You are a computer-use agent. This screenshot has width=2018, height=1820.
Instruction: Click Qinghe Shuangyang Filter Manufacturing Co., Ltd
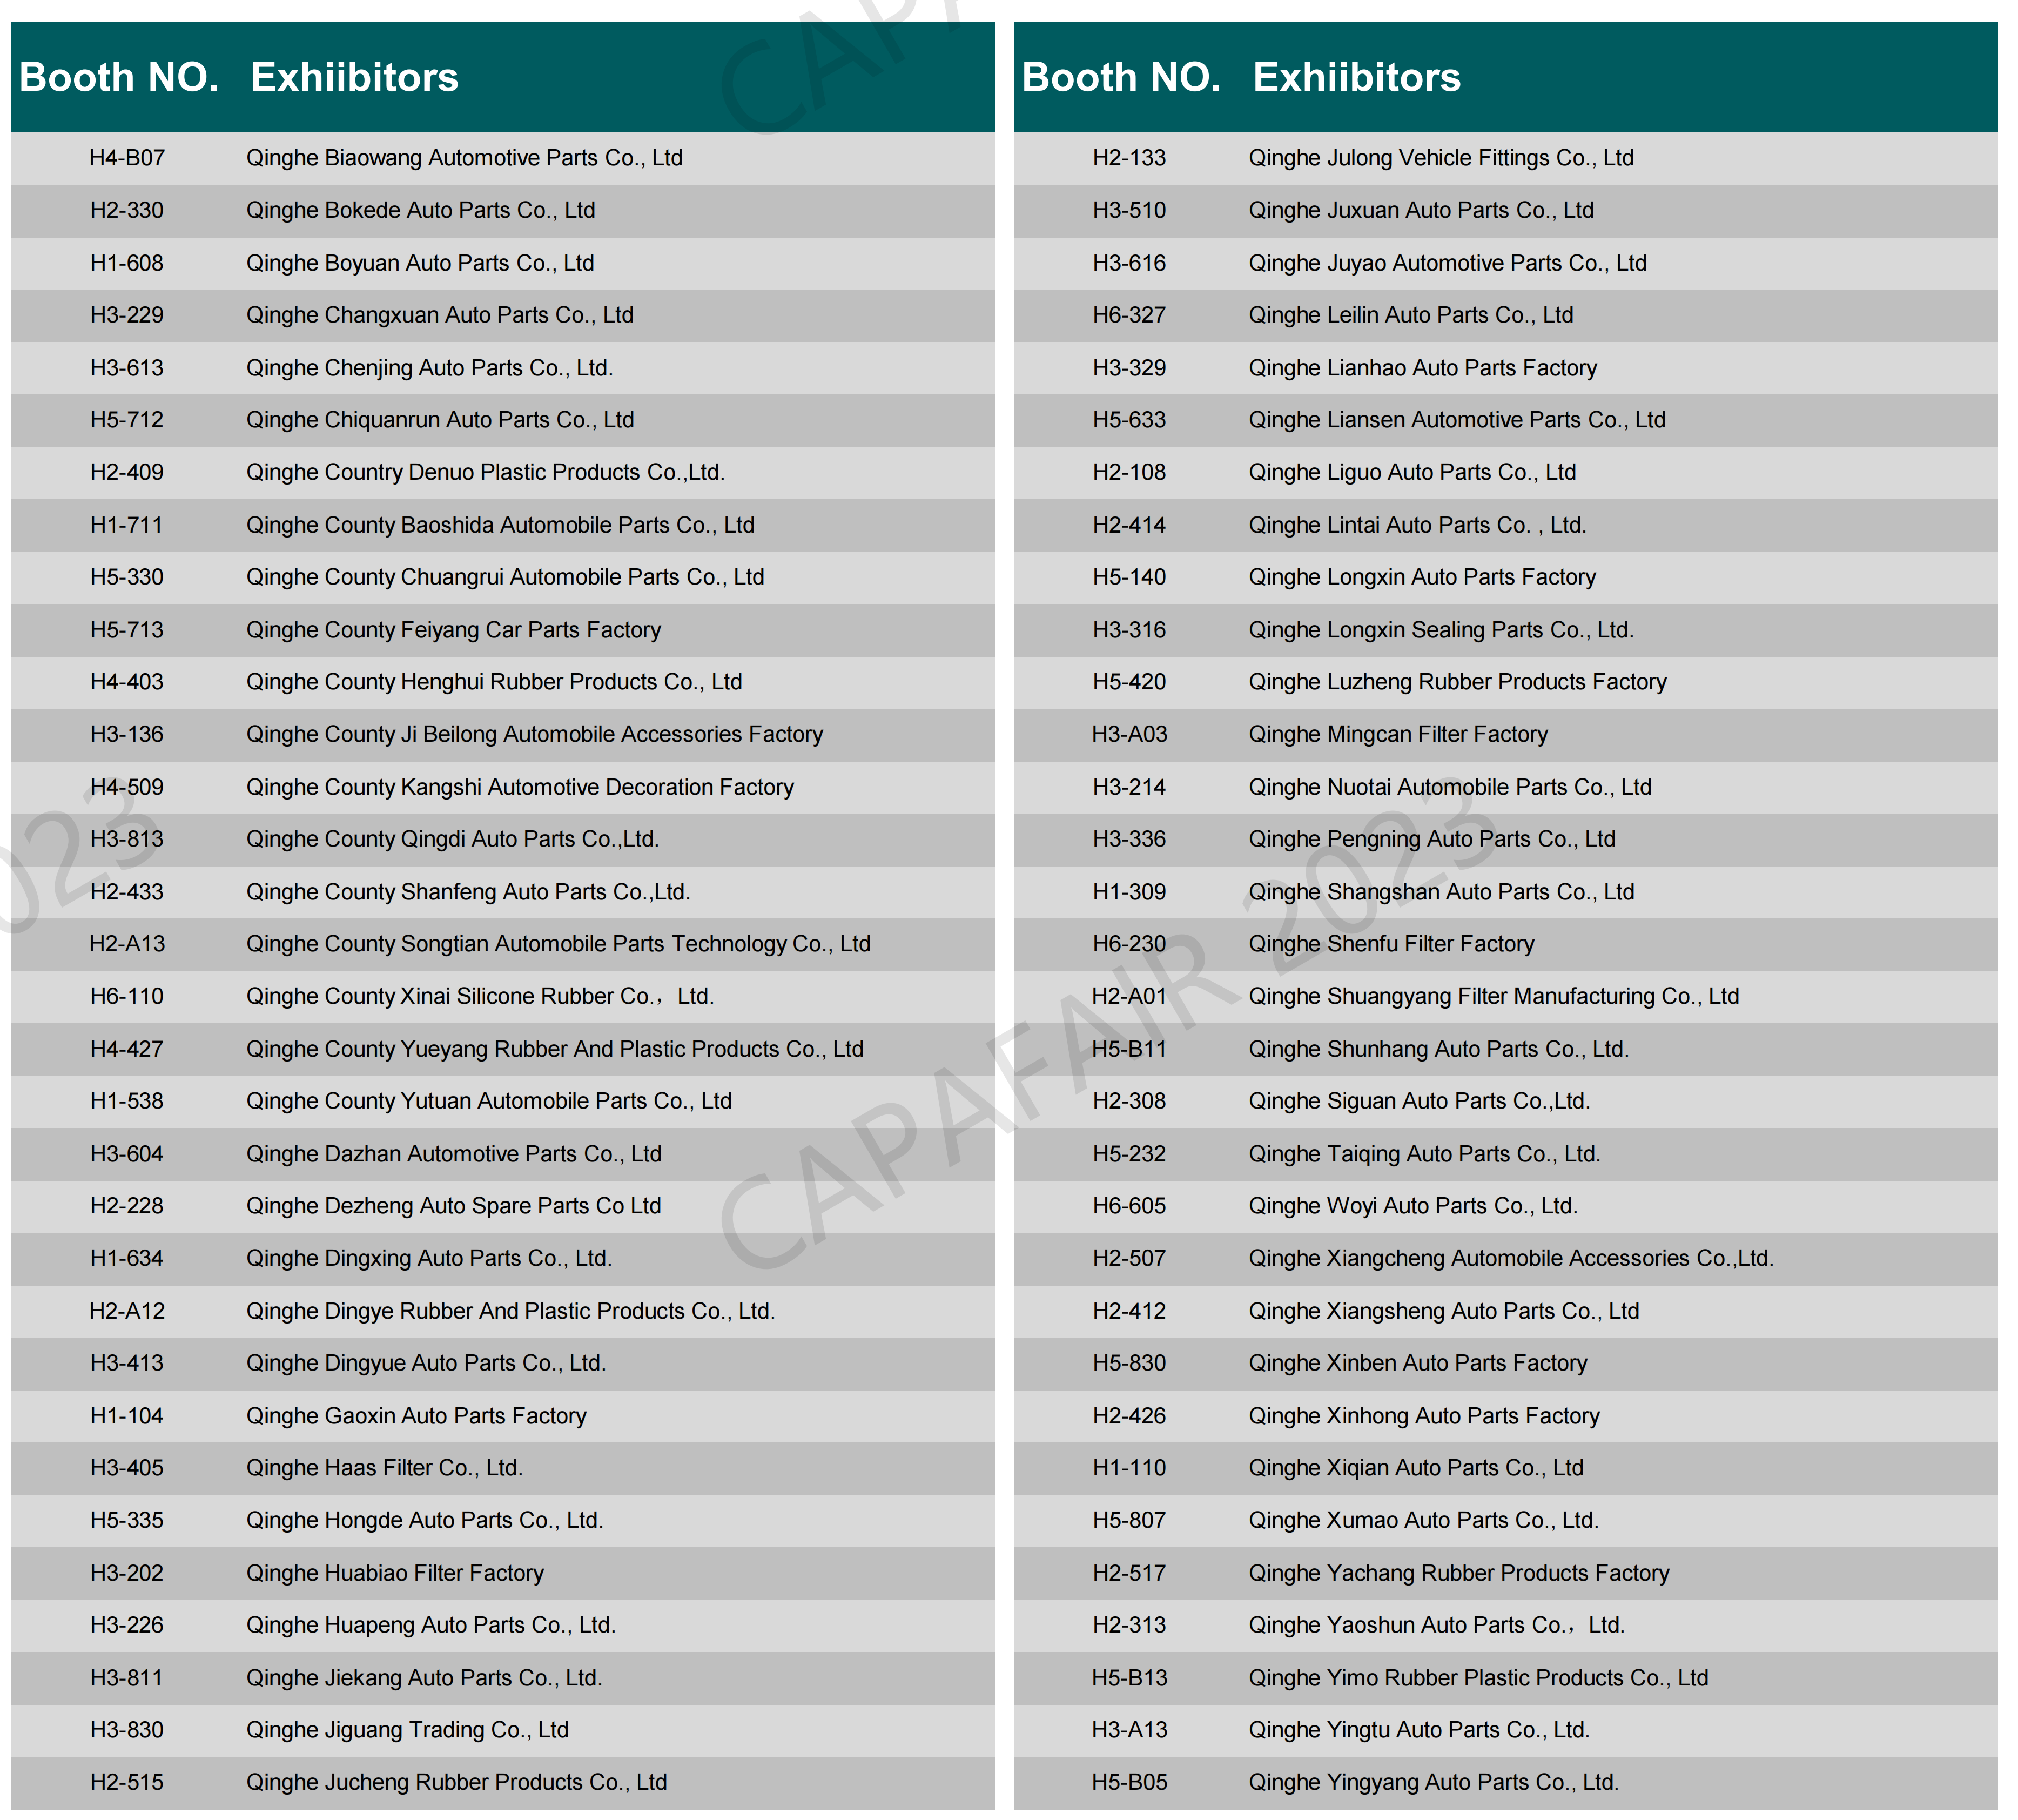1494,996
